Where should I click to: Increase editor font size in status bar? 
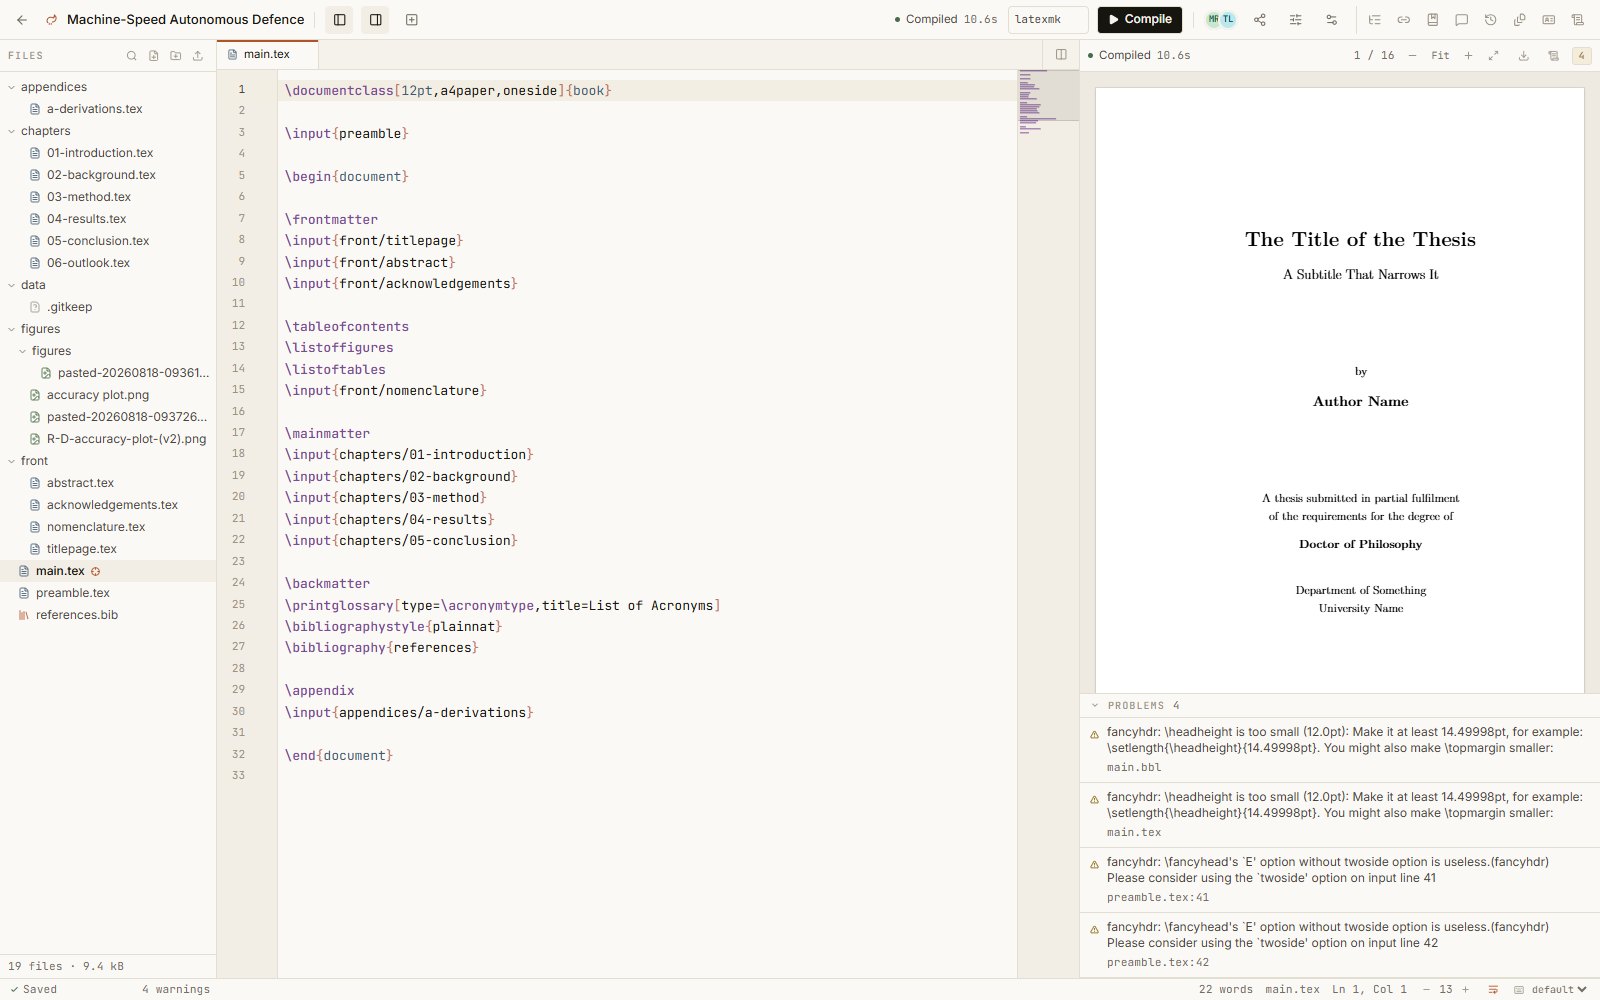coord(1465,989)
